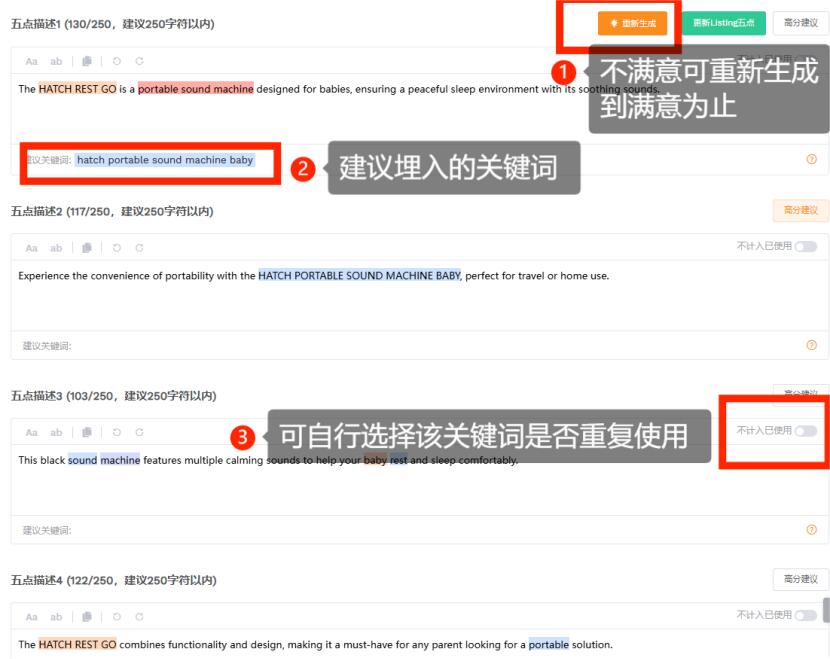830x659 pixels.
Task: Copy the text of 五点描述2 with the copy icon
Action: tap(87, 248)
